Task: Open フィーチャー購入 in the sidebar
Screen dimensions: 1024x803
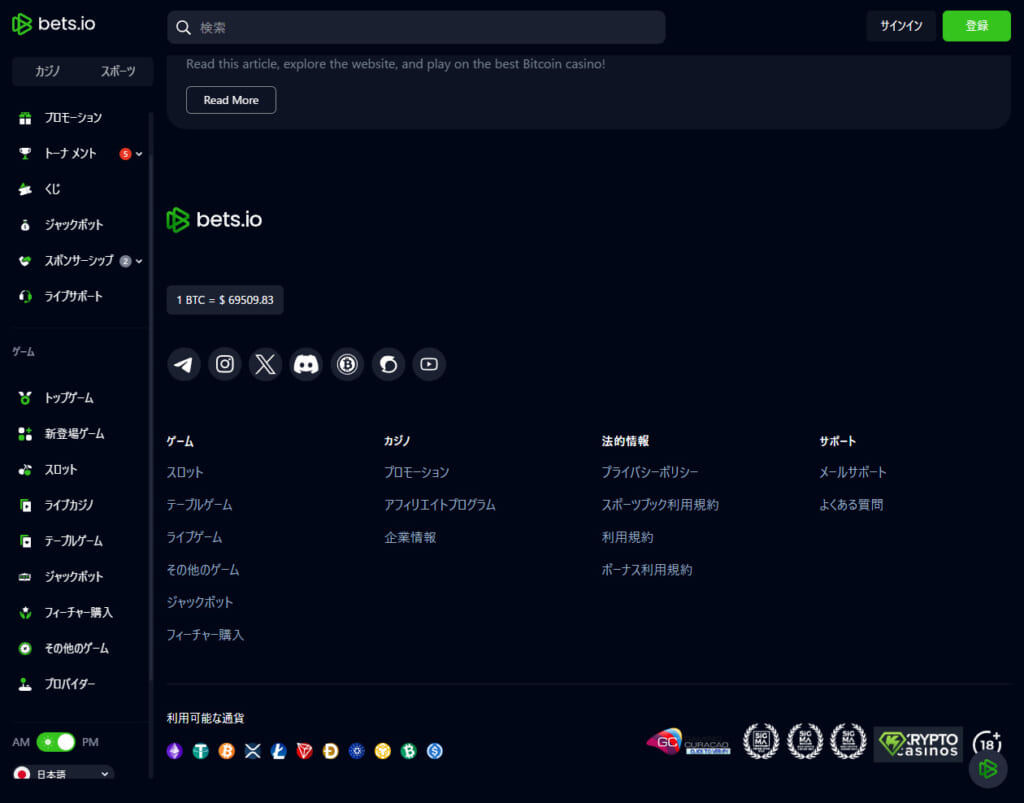Action: (78, 612)
